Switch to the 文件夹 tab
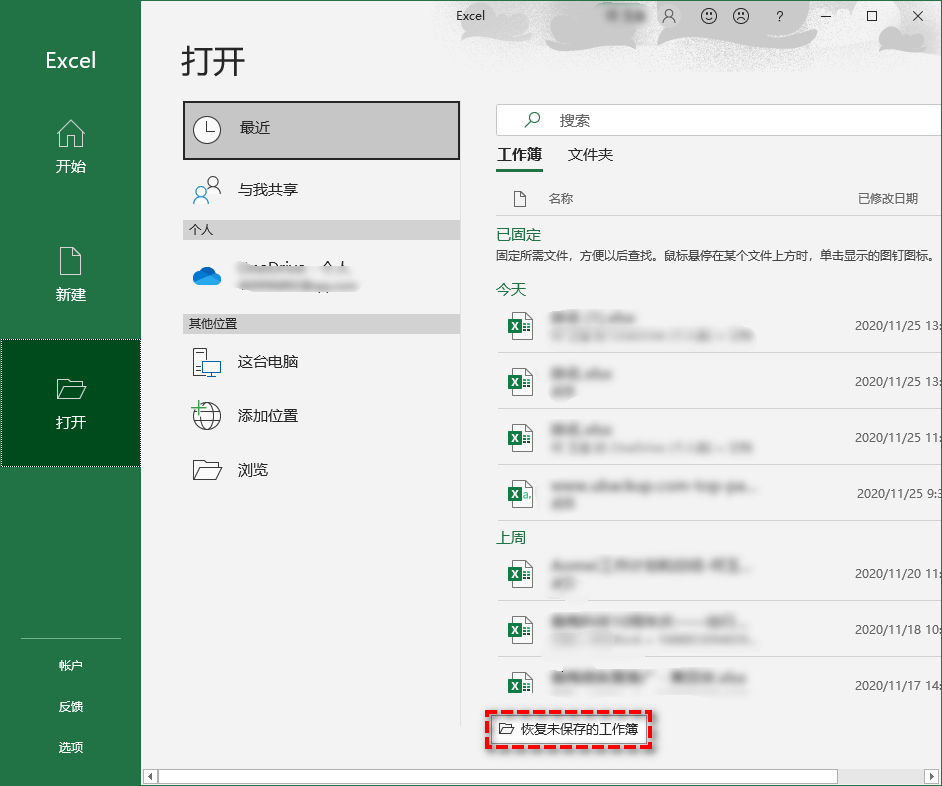 (x=590, y=155)
